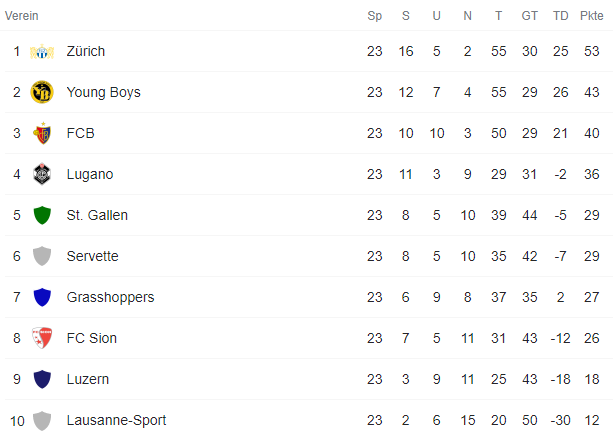Click the TD column header
This screenshot has width=613, height=448.
560,16
